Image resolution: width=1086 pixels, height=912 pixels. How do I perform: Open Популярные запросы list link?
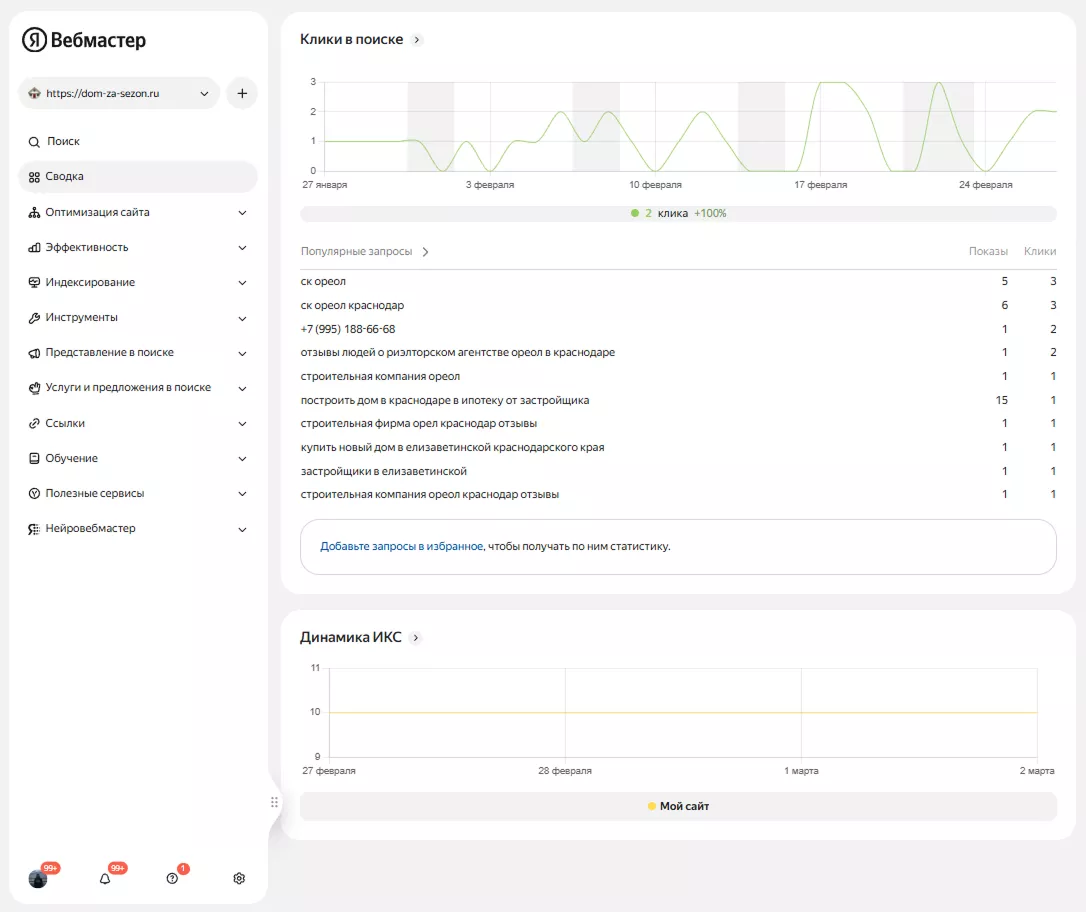coord(357,251)
